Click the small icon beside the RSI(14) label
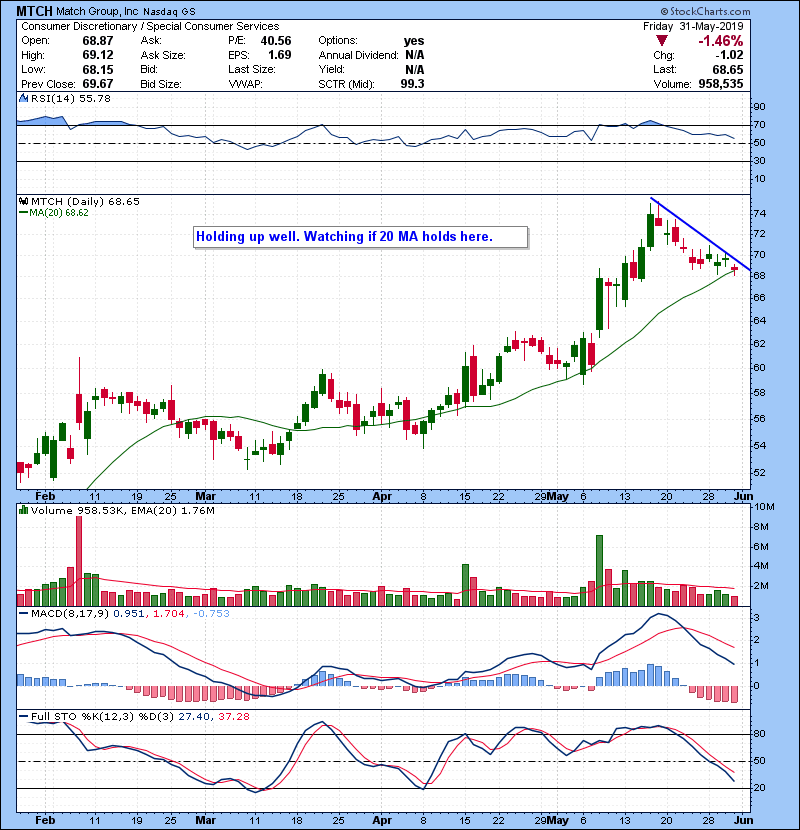 [x=23, y=98]
